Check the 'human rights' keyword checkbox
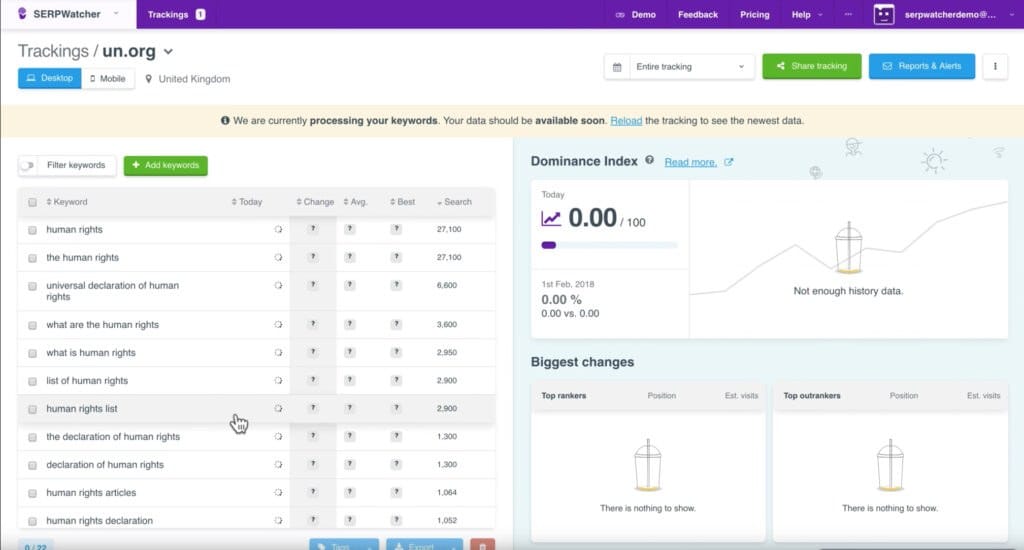The image size is (1024, 550). [32, 230]
